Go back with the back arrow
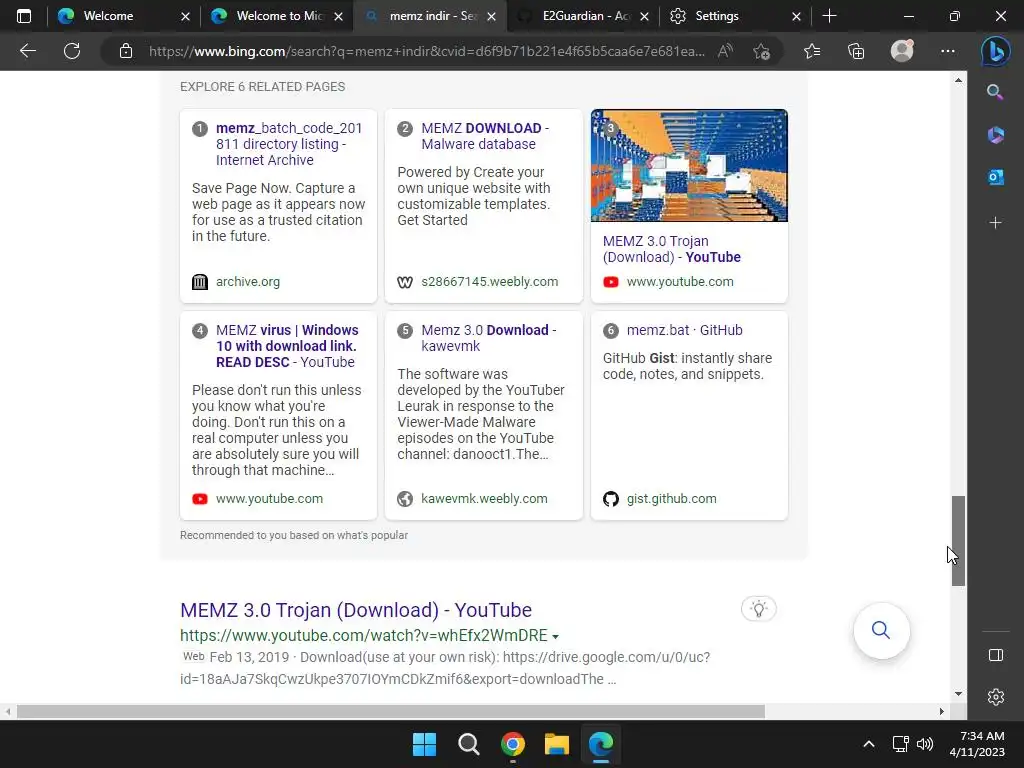This screenshot has width=1024, height=768. tap(27, 51)
